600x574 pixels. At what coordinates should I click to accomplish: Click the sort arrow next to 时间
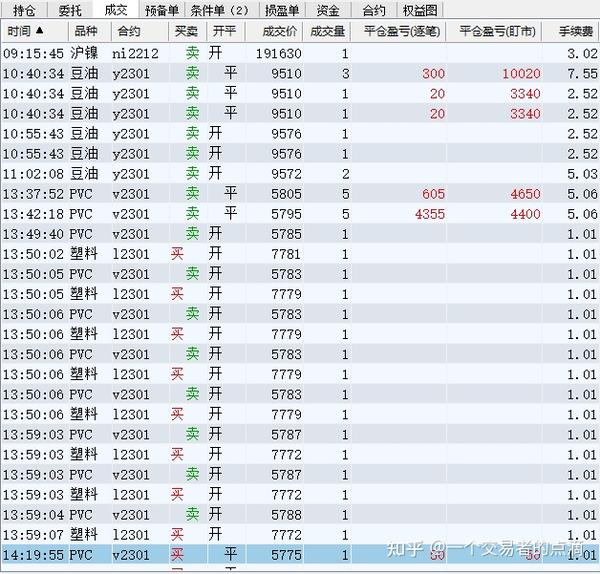click(39, 30)
